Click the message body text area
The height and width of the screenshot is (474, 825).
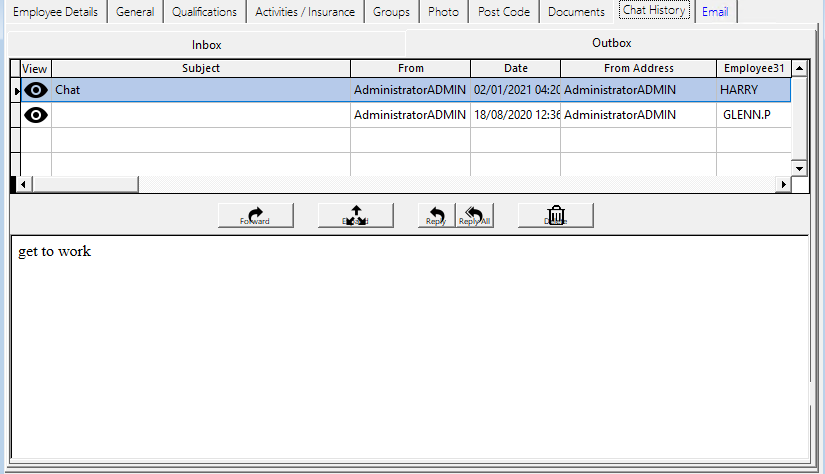point(400,340)
